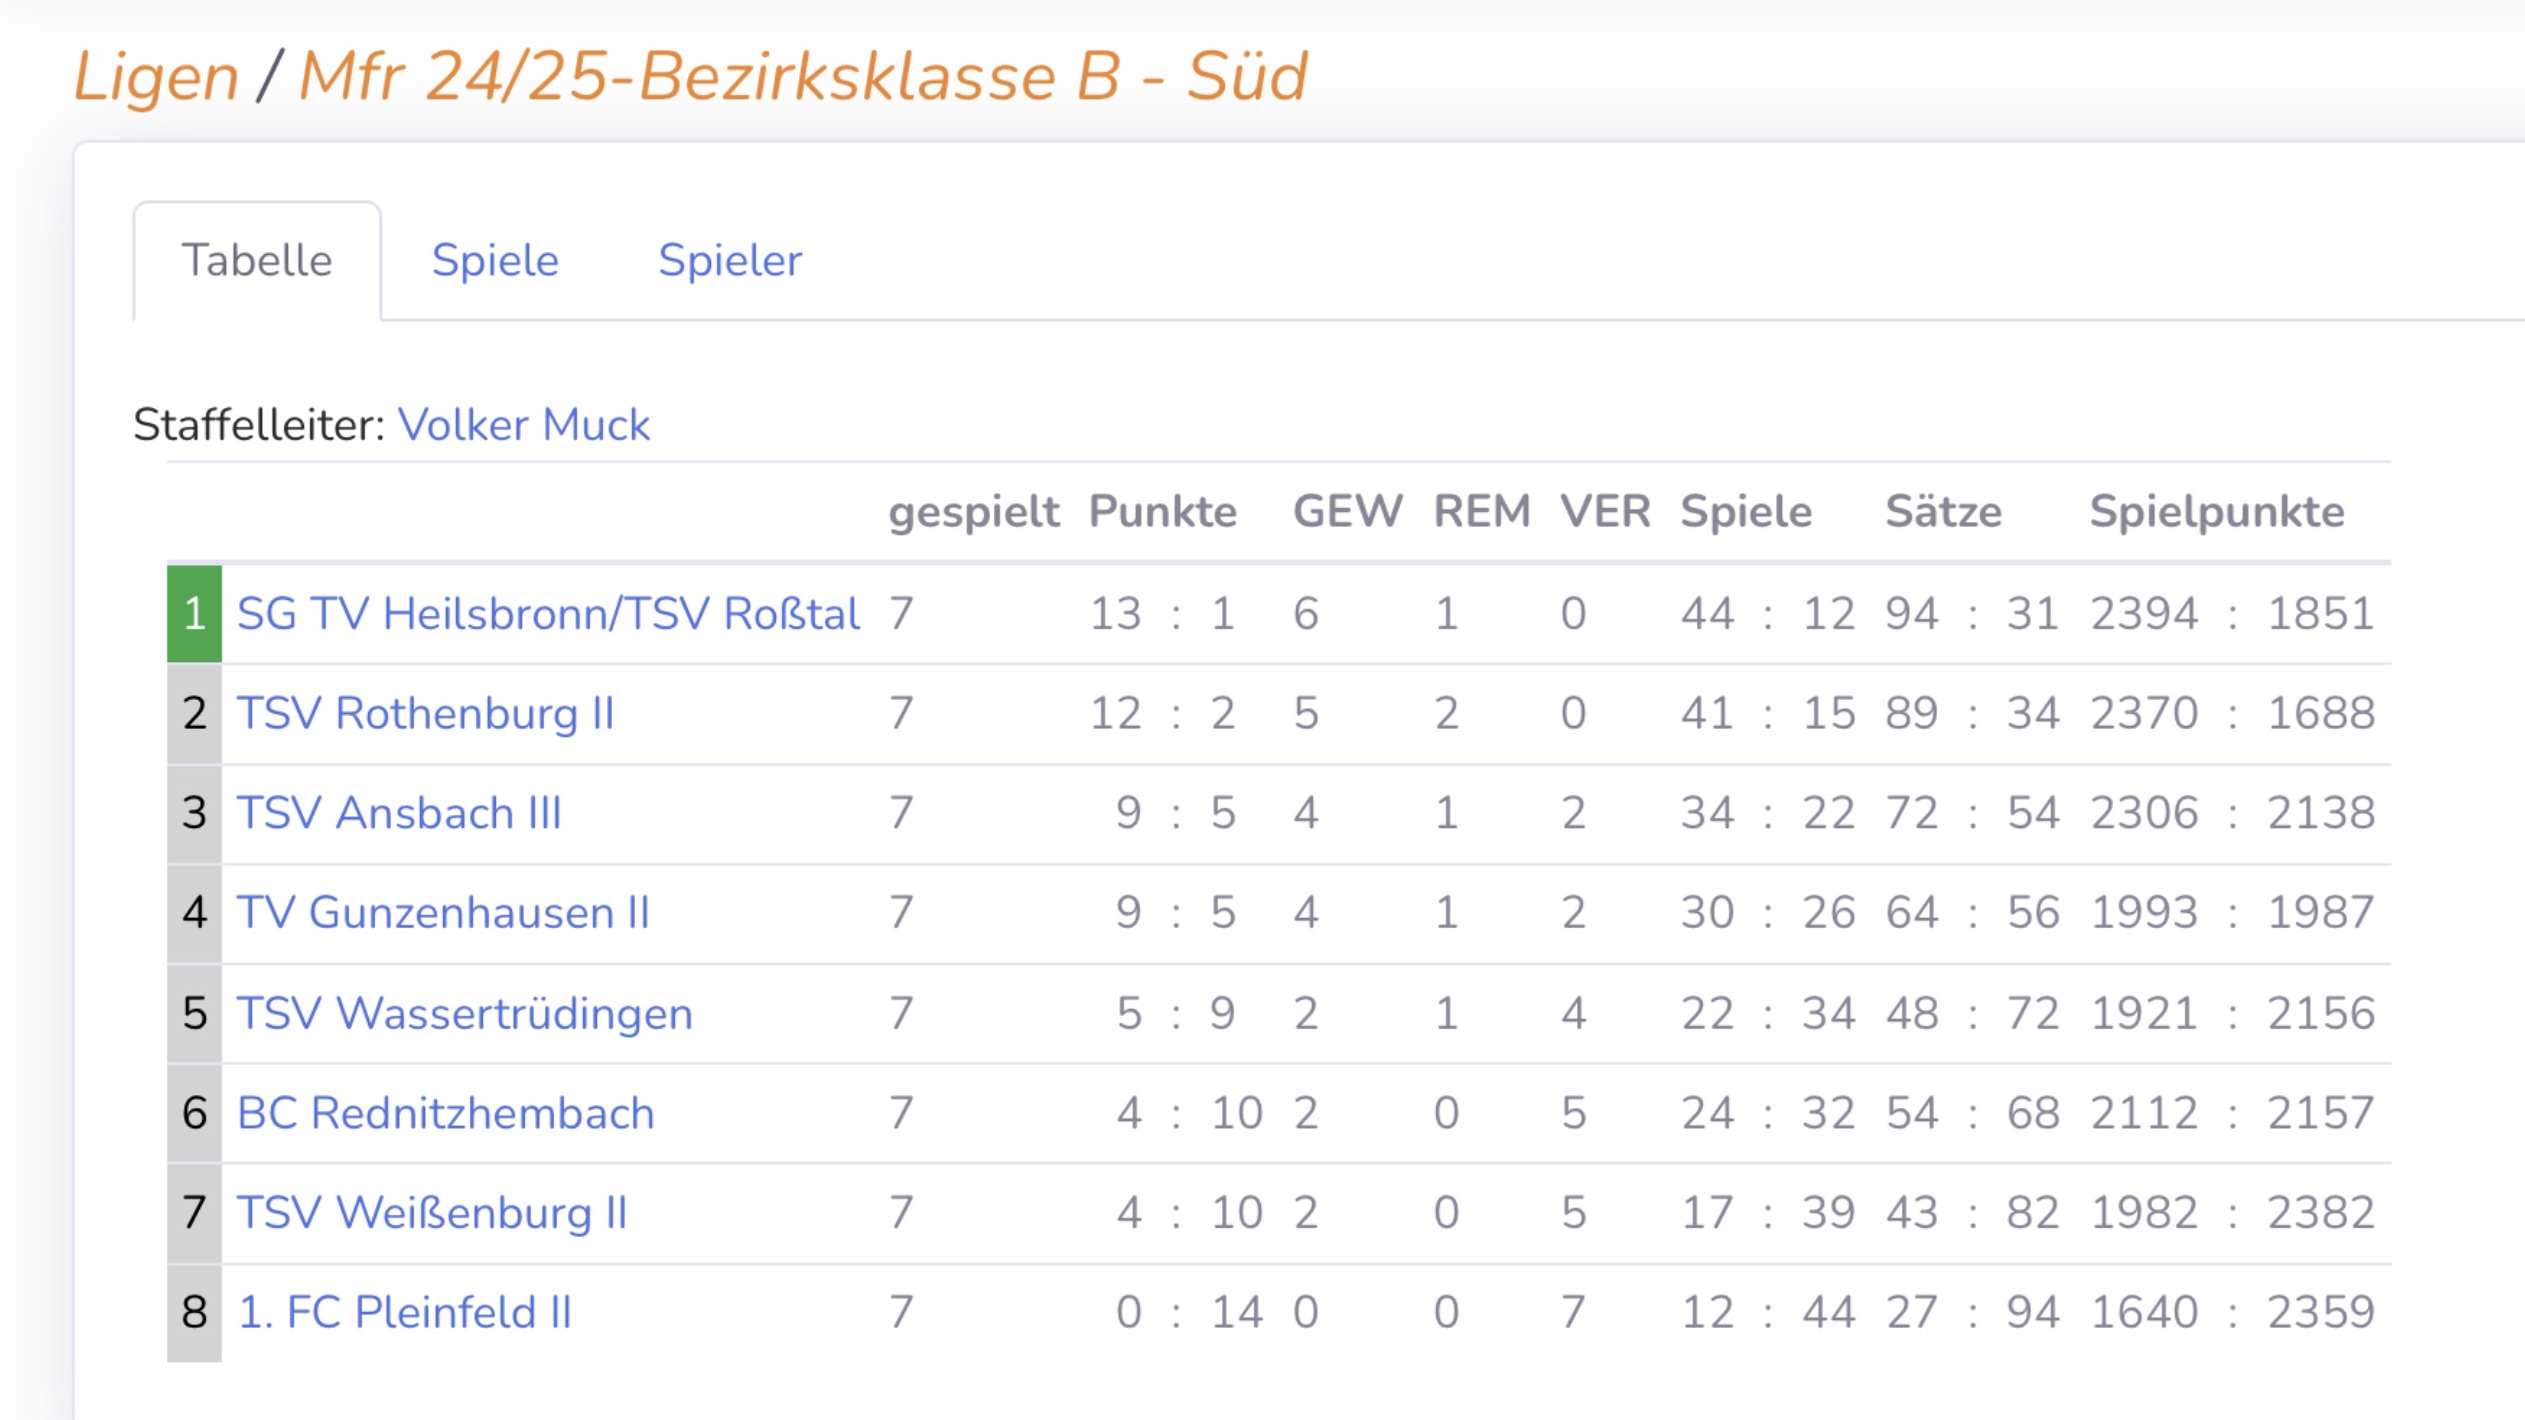Open team TV Gunzenhausen II
Viewport: 2525px width, 1420px height.
tap(443, 912)
